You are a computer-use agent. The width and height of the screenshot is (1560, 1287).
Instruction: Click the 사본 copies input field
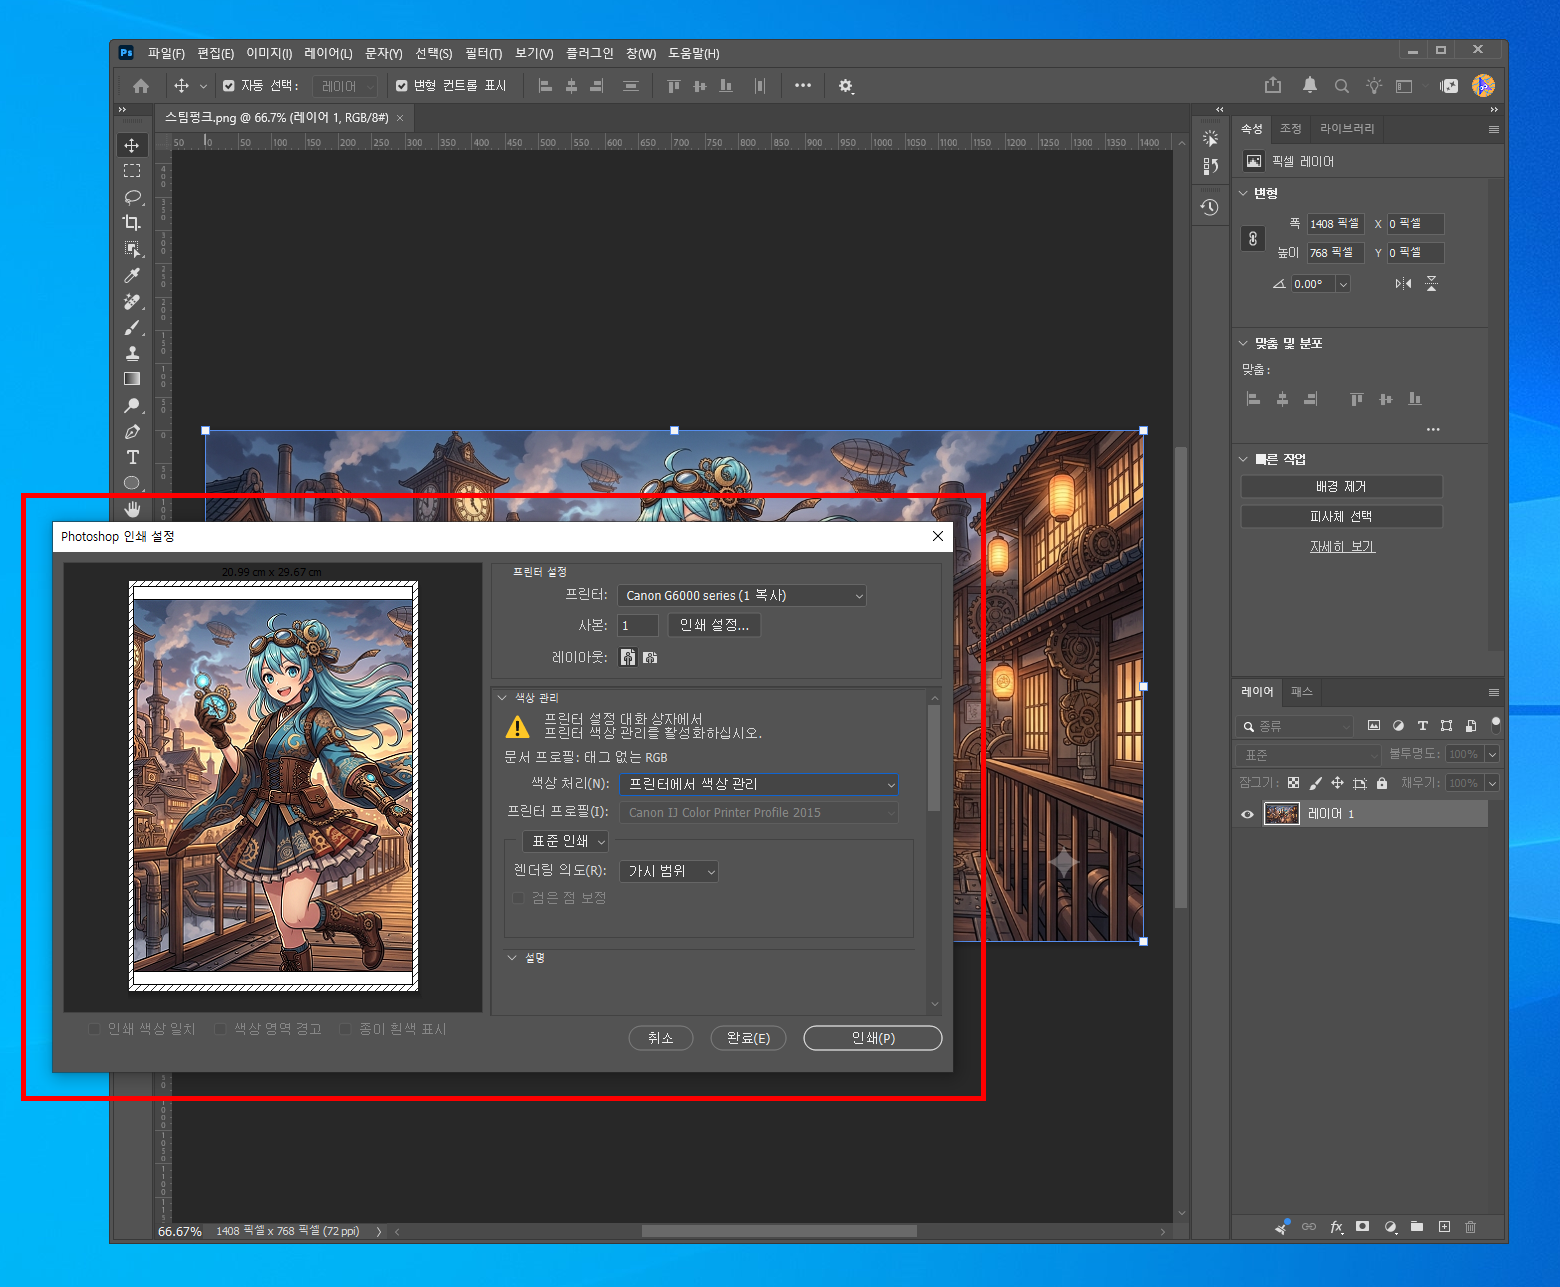638,625
